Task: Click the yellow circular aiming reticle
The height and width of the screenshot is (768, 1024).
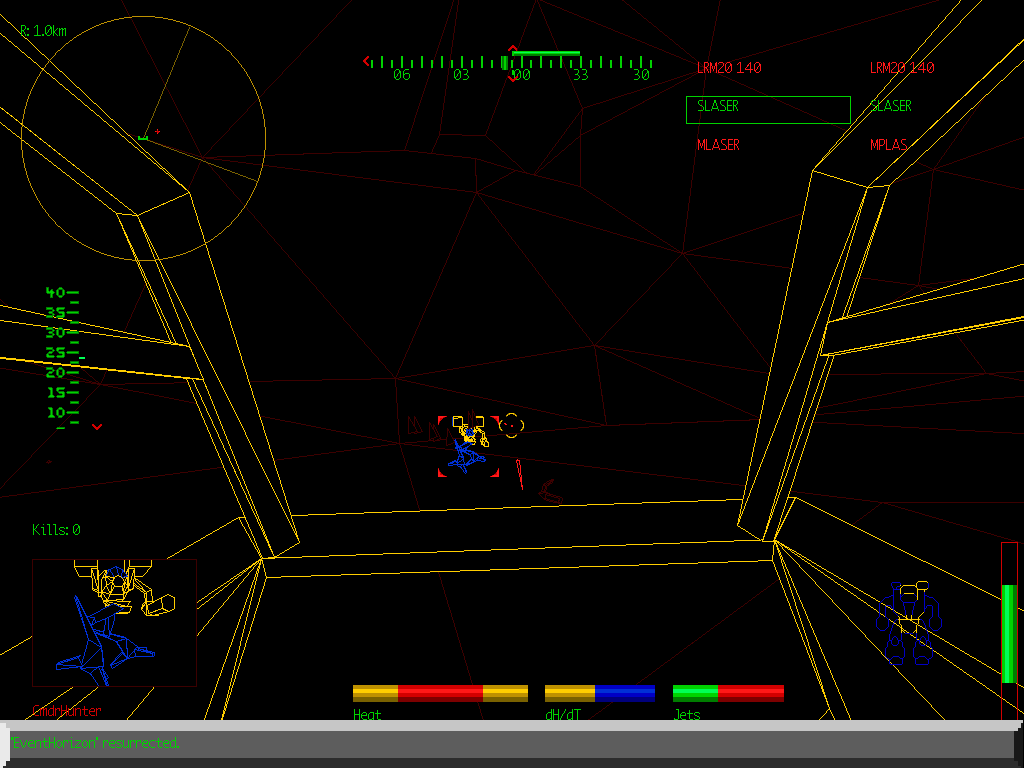Action: tap(511, 425)
